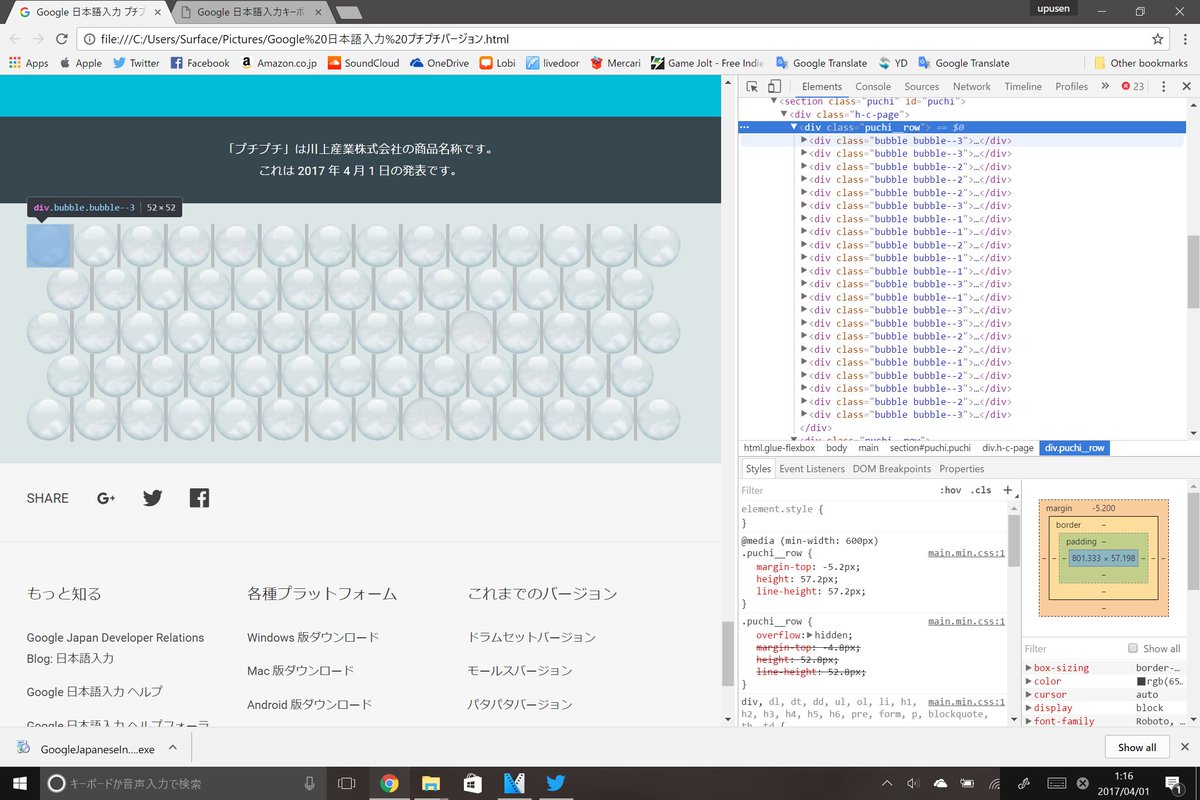Open the Windows Start menu

(x=20, y=783)
